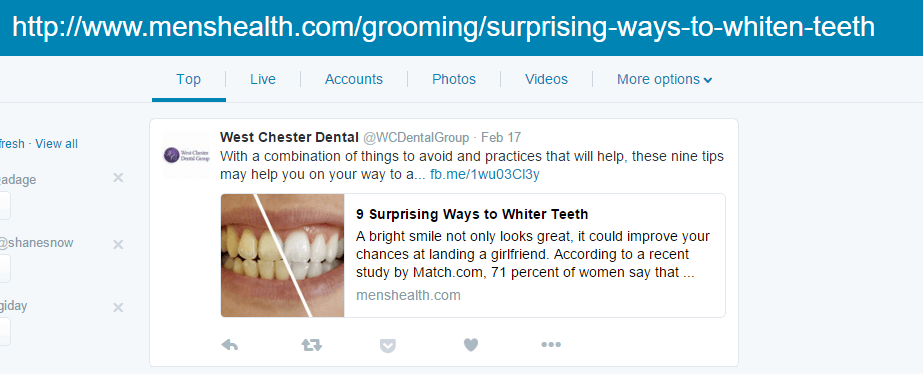Viewport: 923px width, 374px height.
Task: Retweet the West Chester Dental post
Action: (x=311, y=345)
